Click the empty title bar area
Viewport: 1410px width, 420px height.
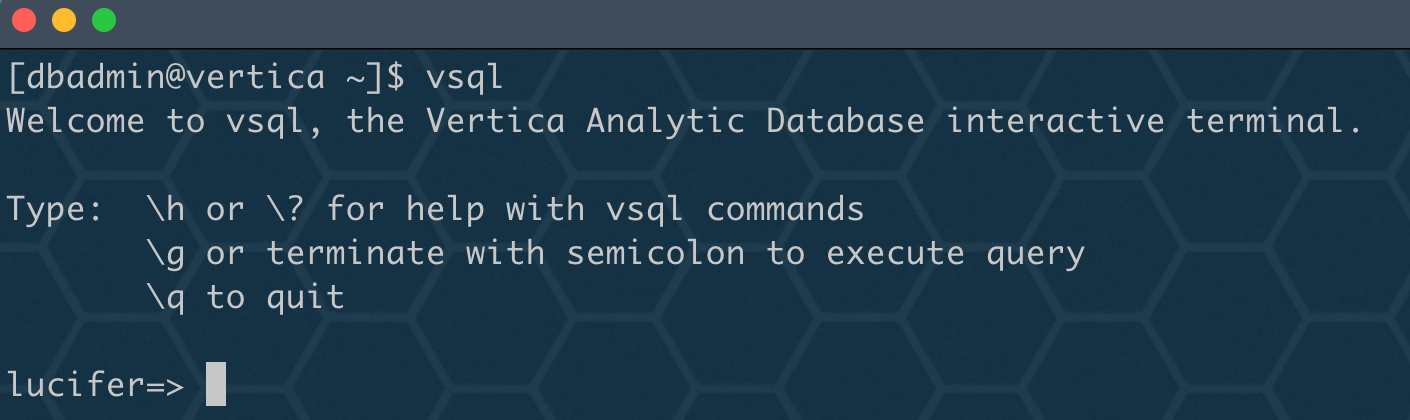[760, 22]
